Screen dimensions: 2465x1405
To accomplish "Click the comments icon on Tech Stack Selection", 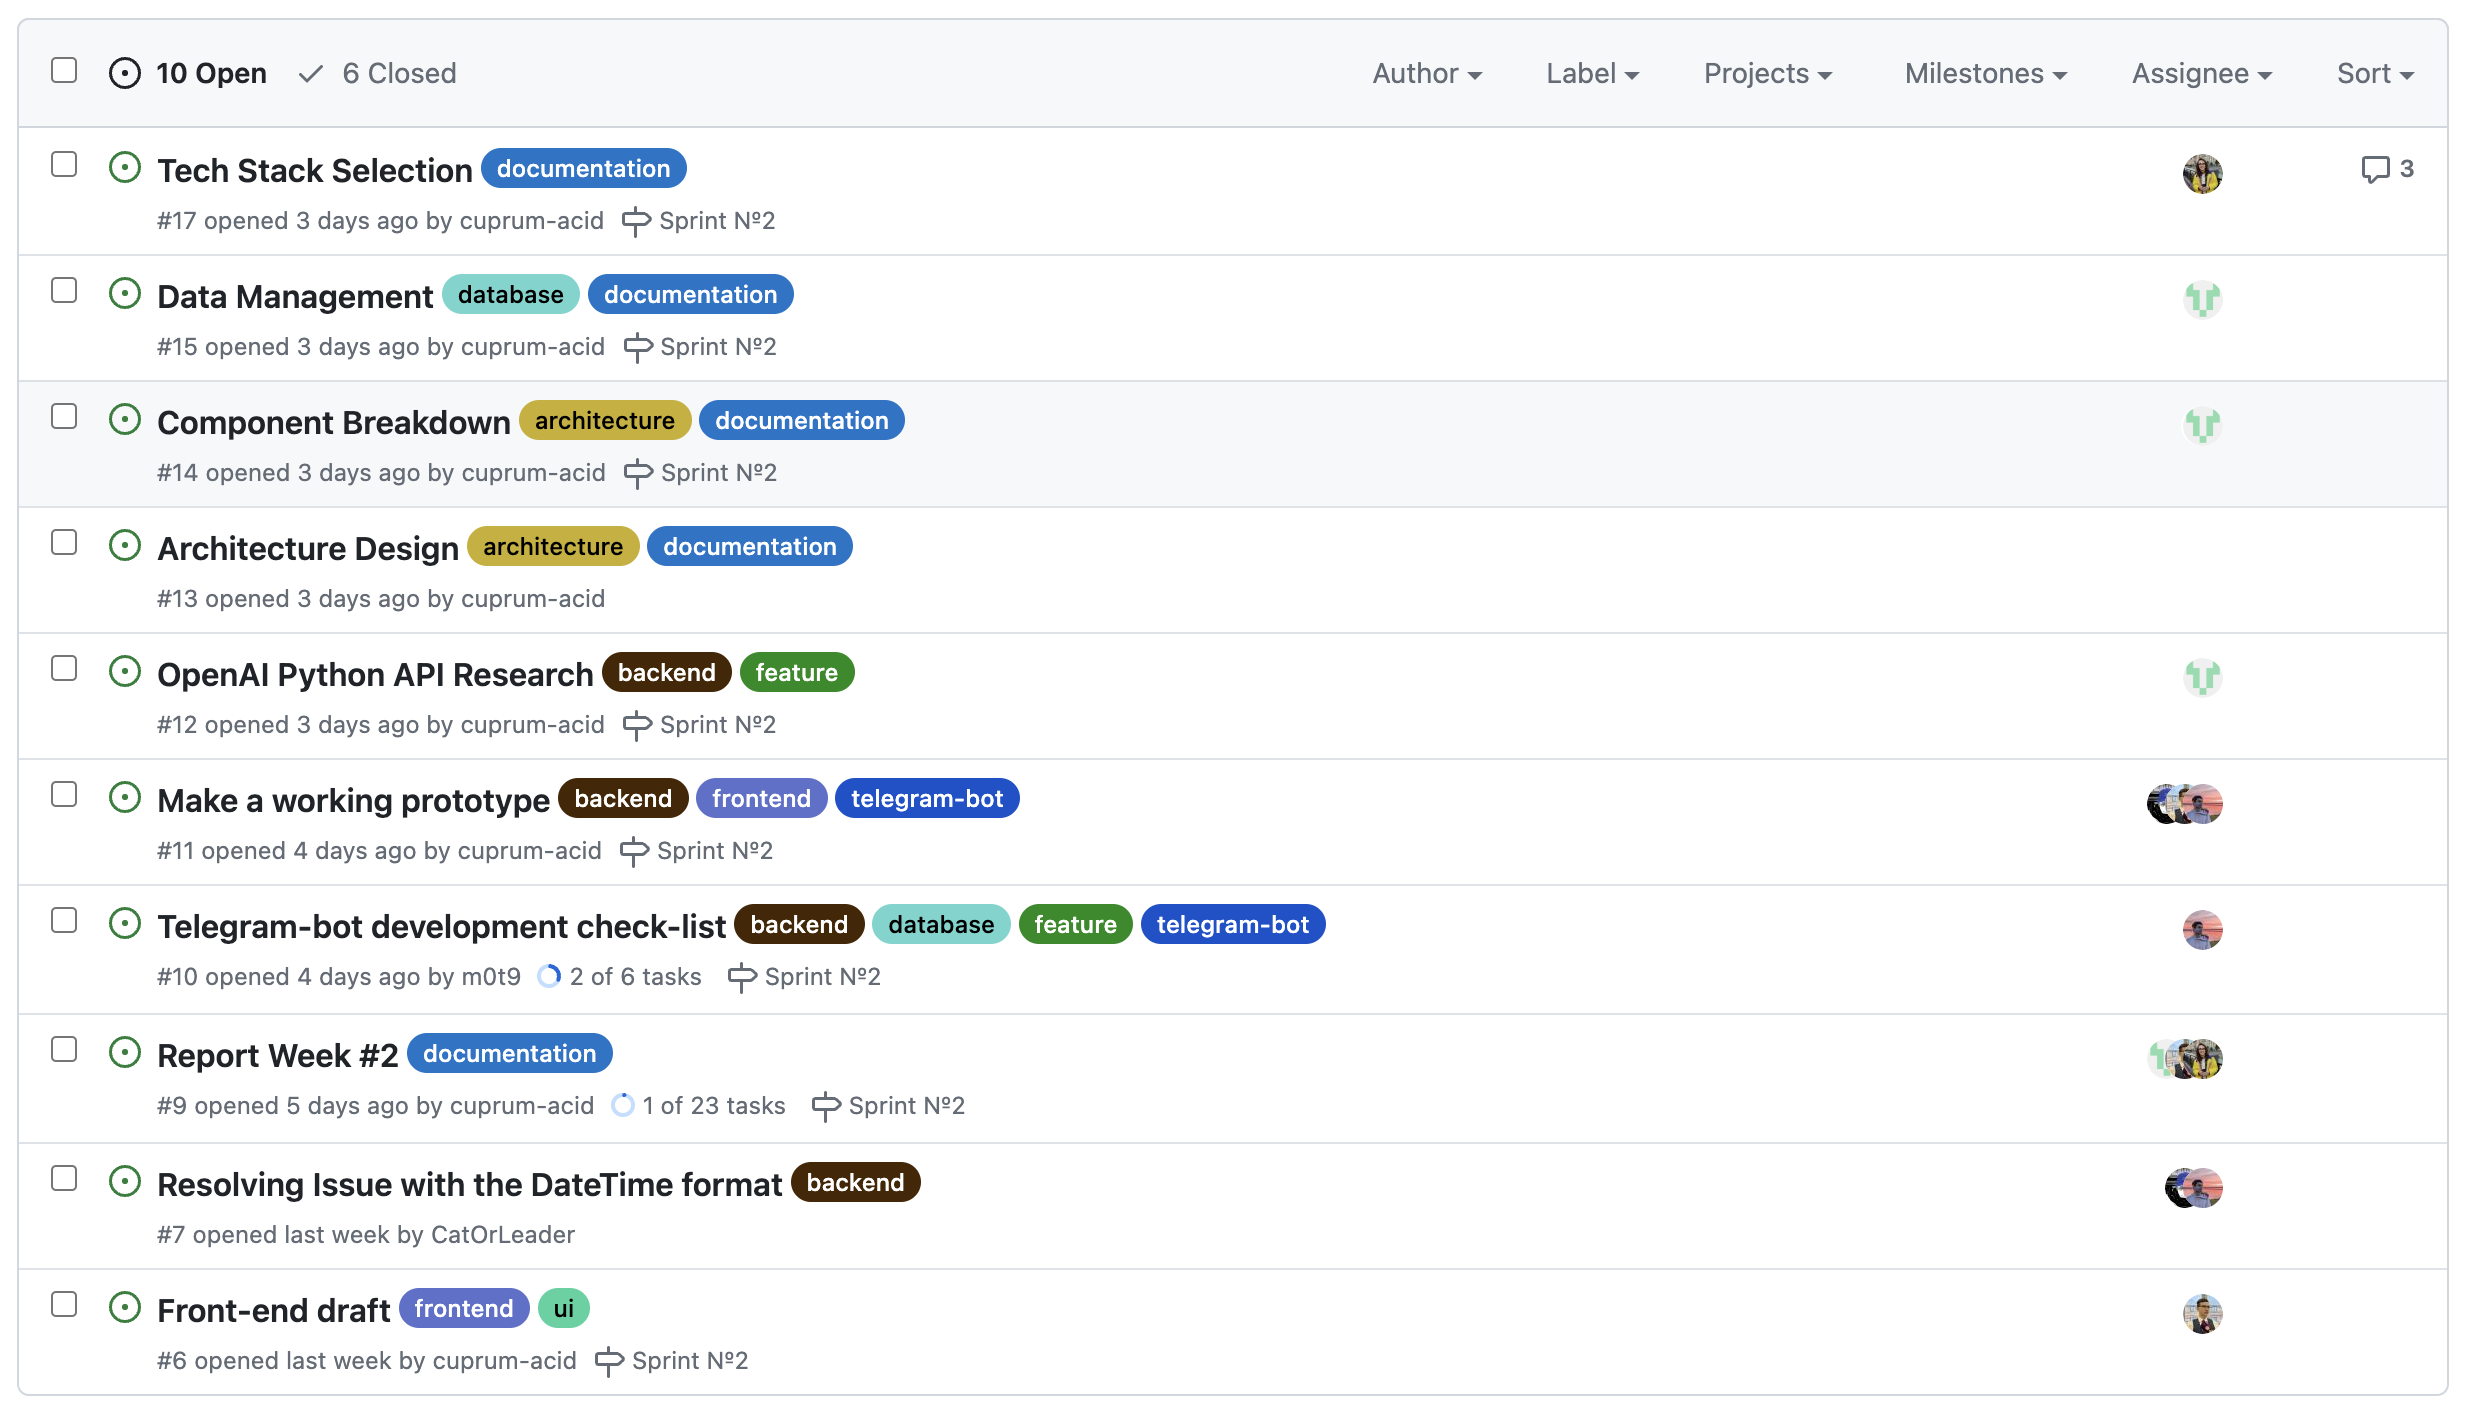I will 2374,169.
